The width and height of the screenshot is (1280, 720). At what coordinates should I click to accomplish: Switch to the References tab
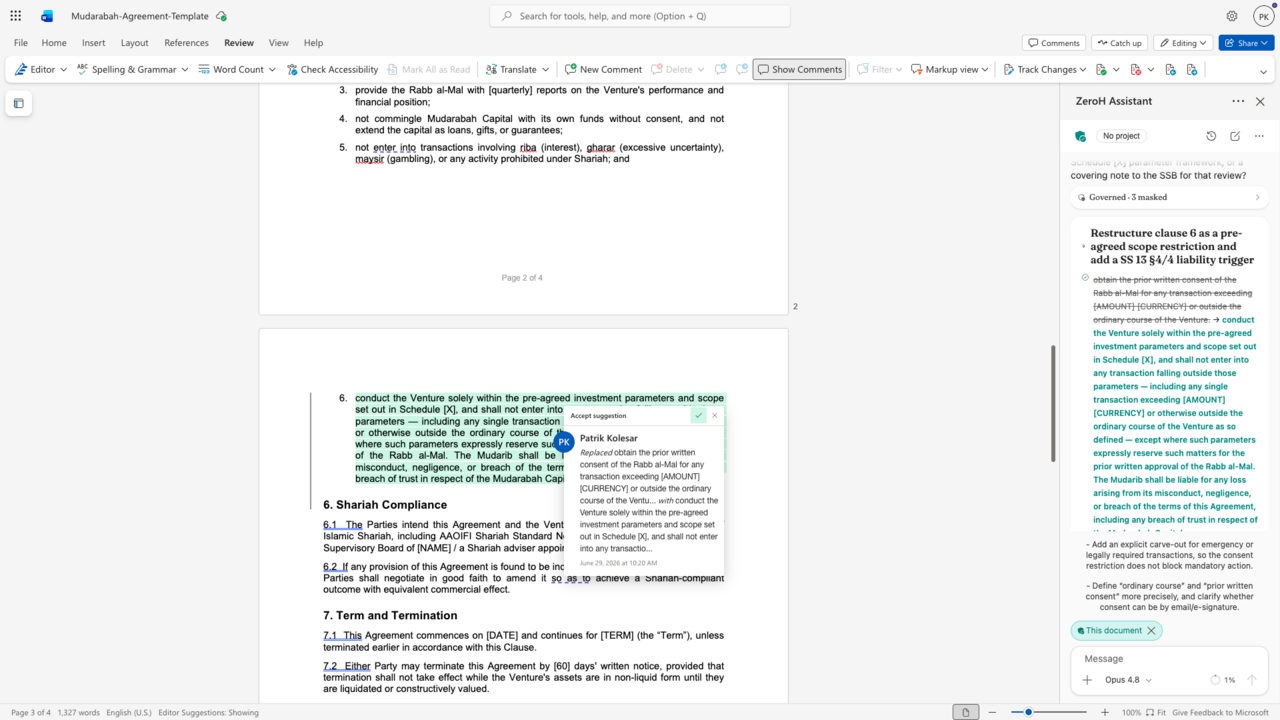[x=187, y=43]
